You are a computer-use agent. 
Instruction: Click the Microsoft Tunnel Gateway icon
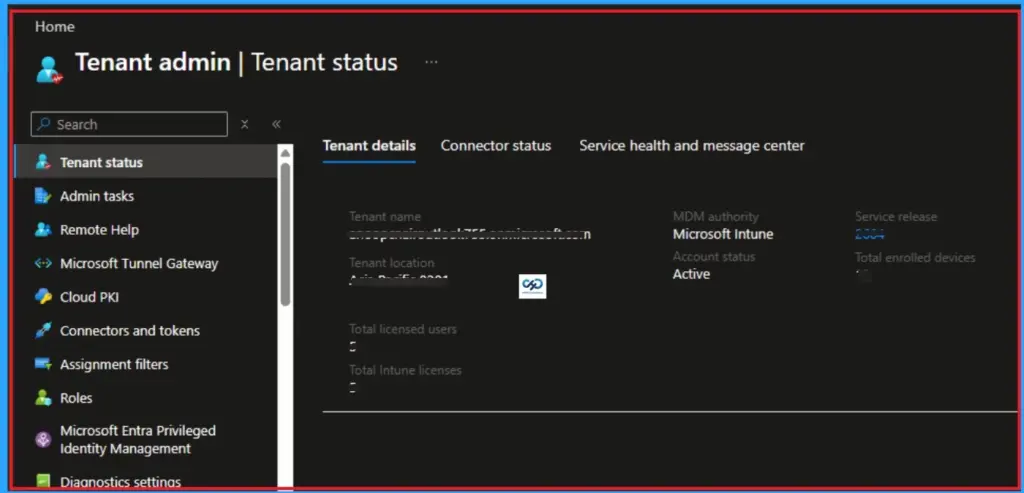coord(43,264)
